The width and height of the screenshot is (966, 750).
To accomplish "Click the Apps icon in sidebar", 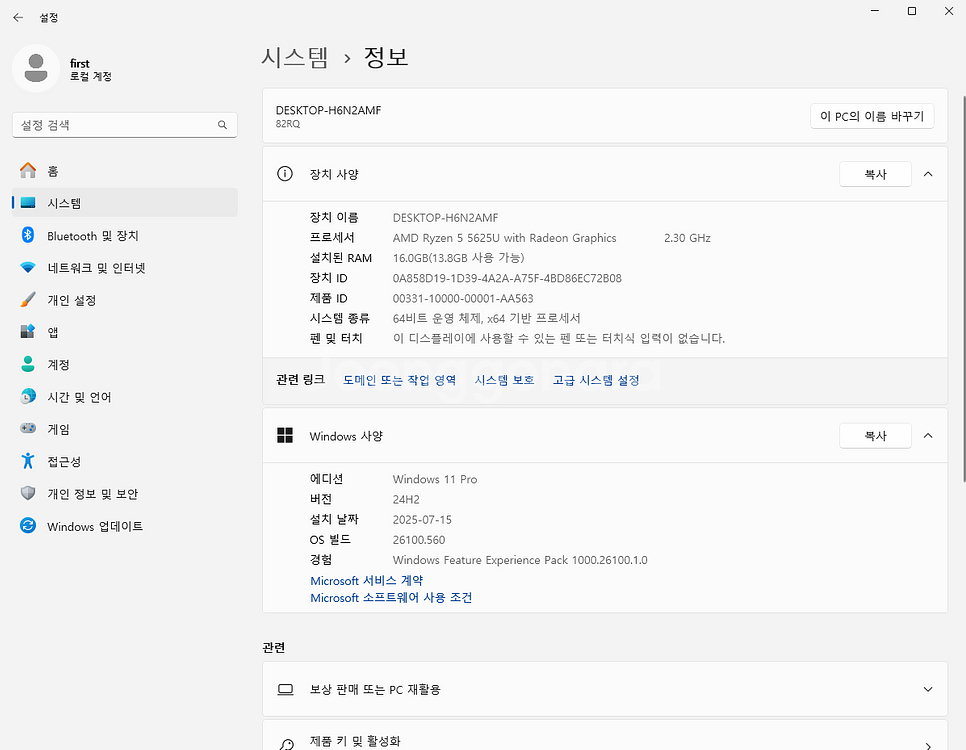I will pyautogui.click(x=28, y=332).
